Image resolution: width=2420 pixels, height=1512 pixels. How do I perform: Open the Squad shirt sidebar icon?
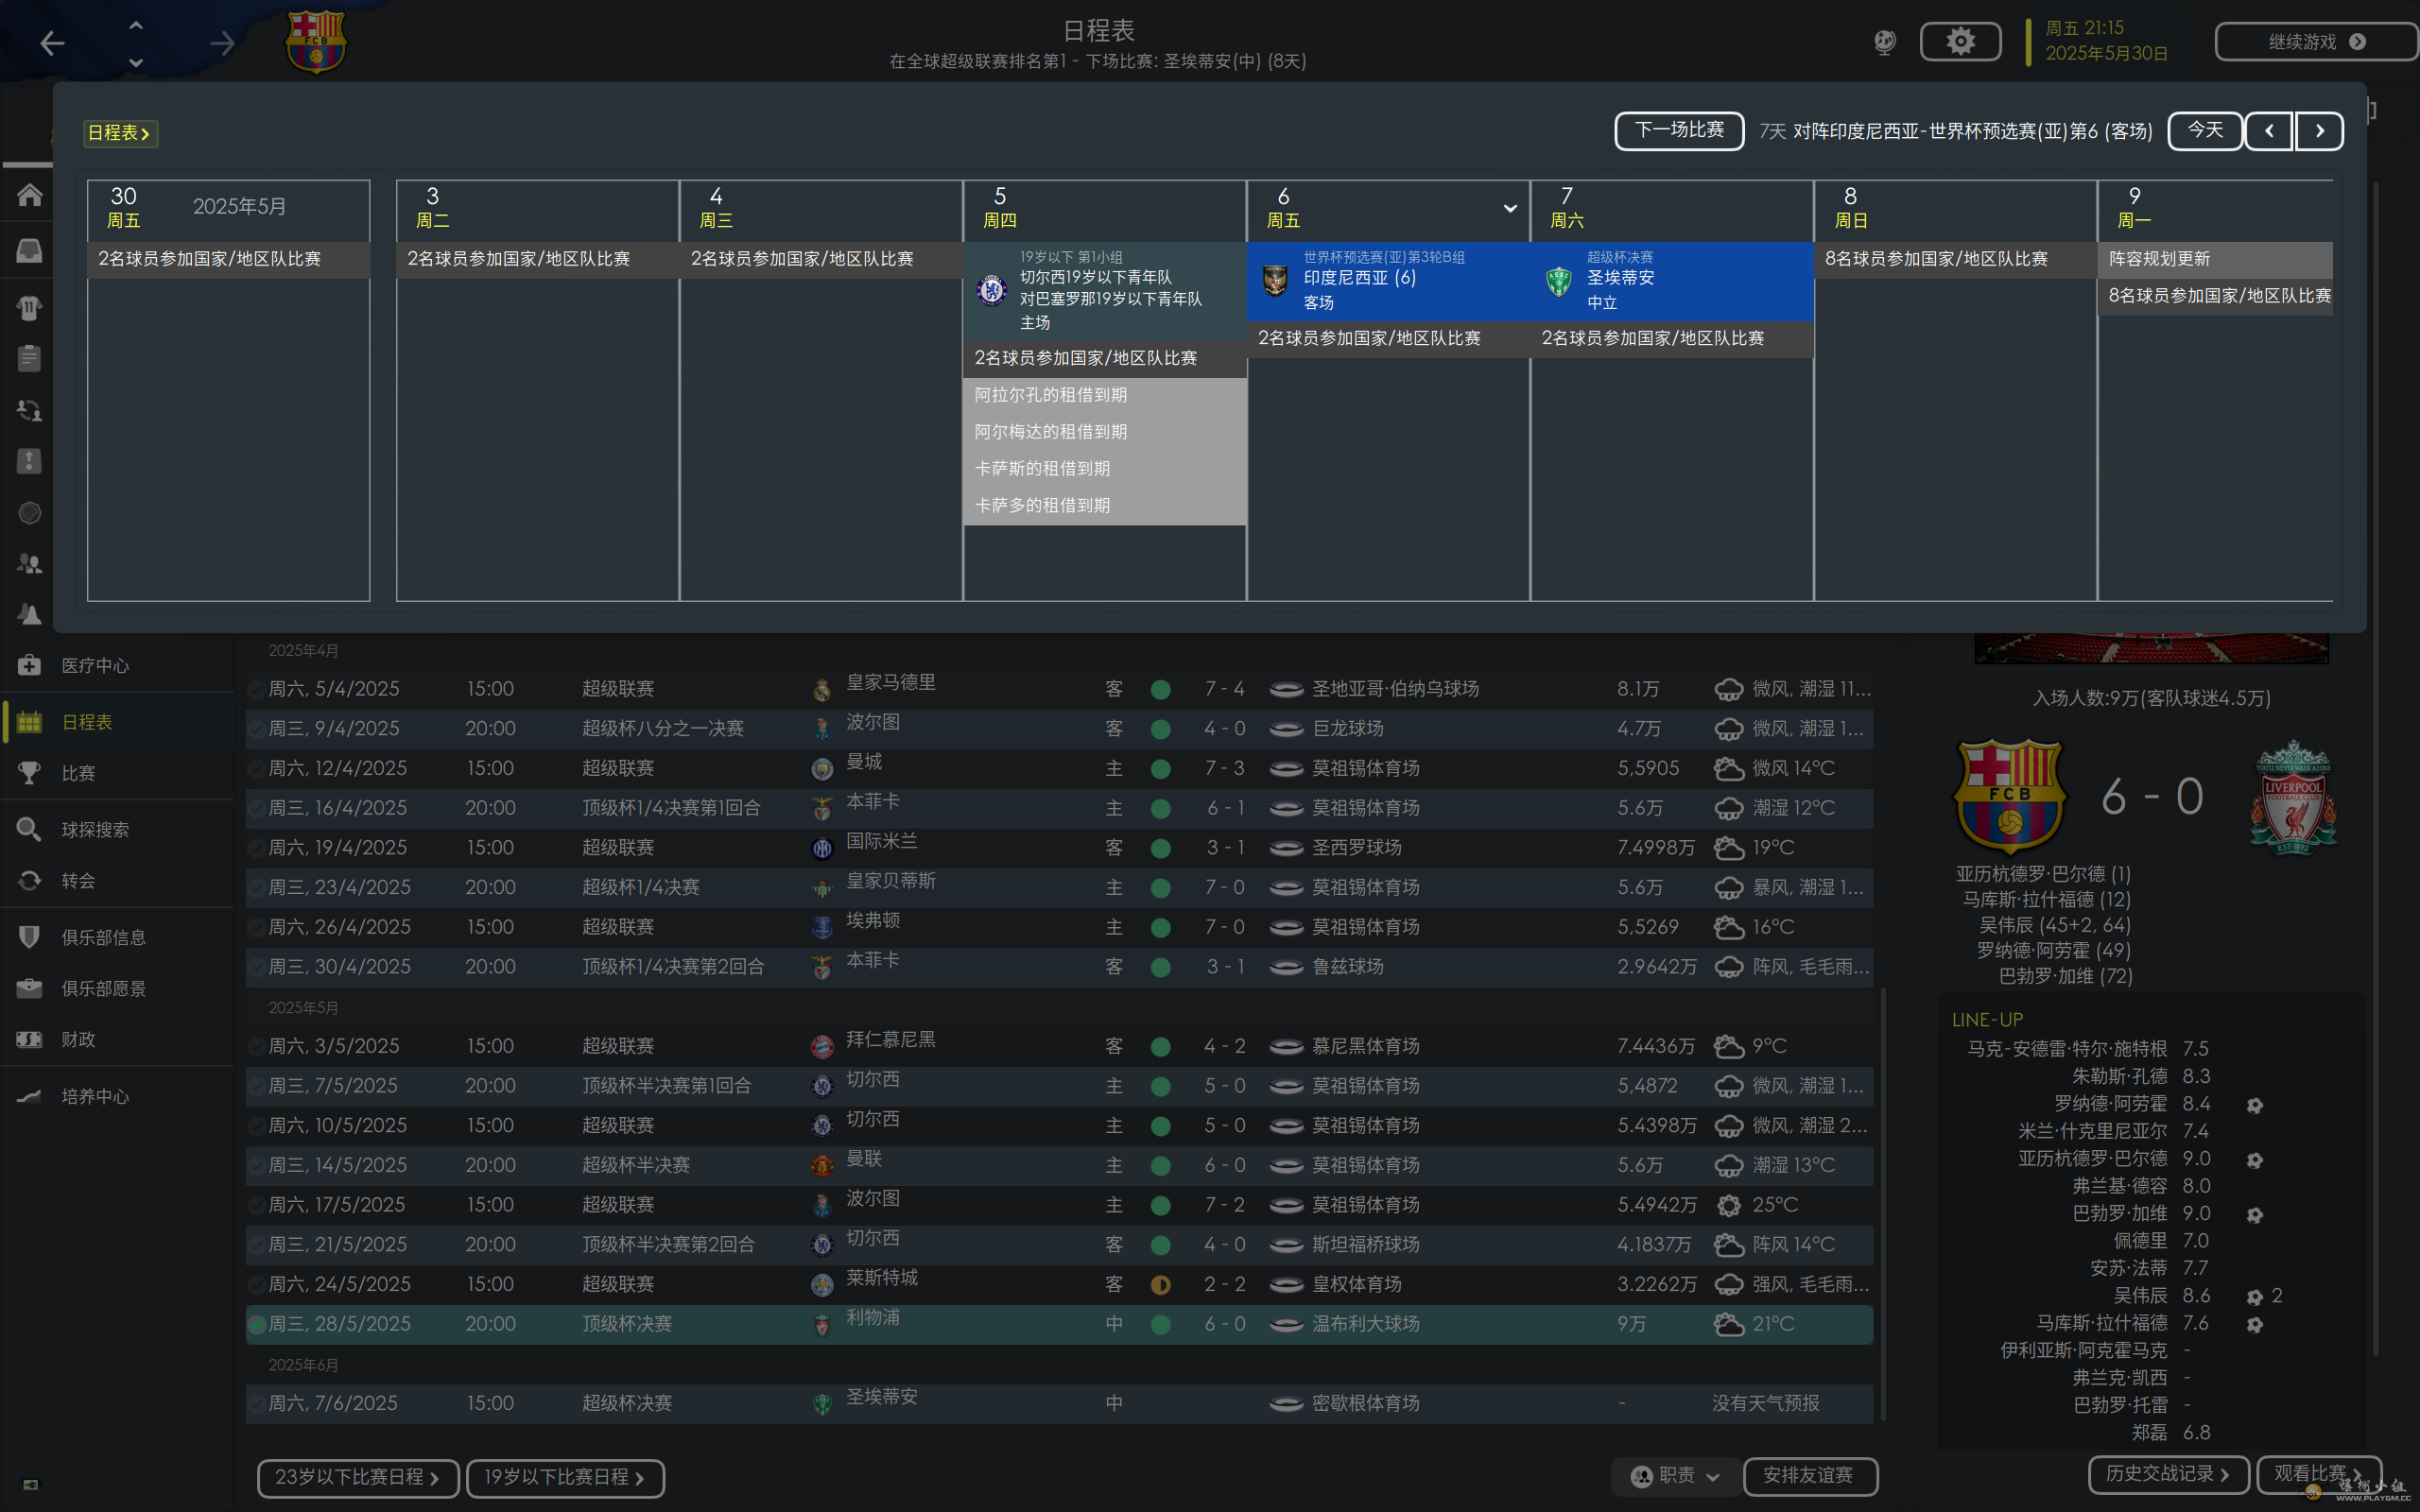click(29, 308)
